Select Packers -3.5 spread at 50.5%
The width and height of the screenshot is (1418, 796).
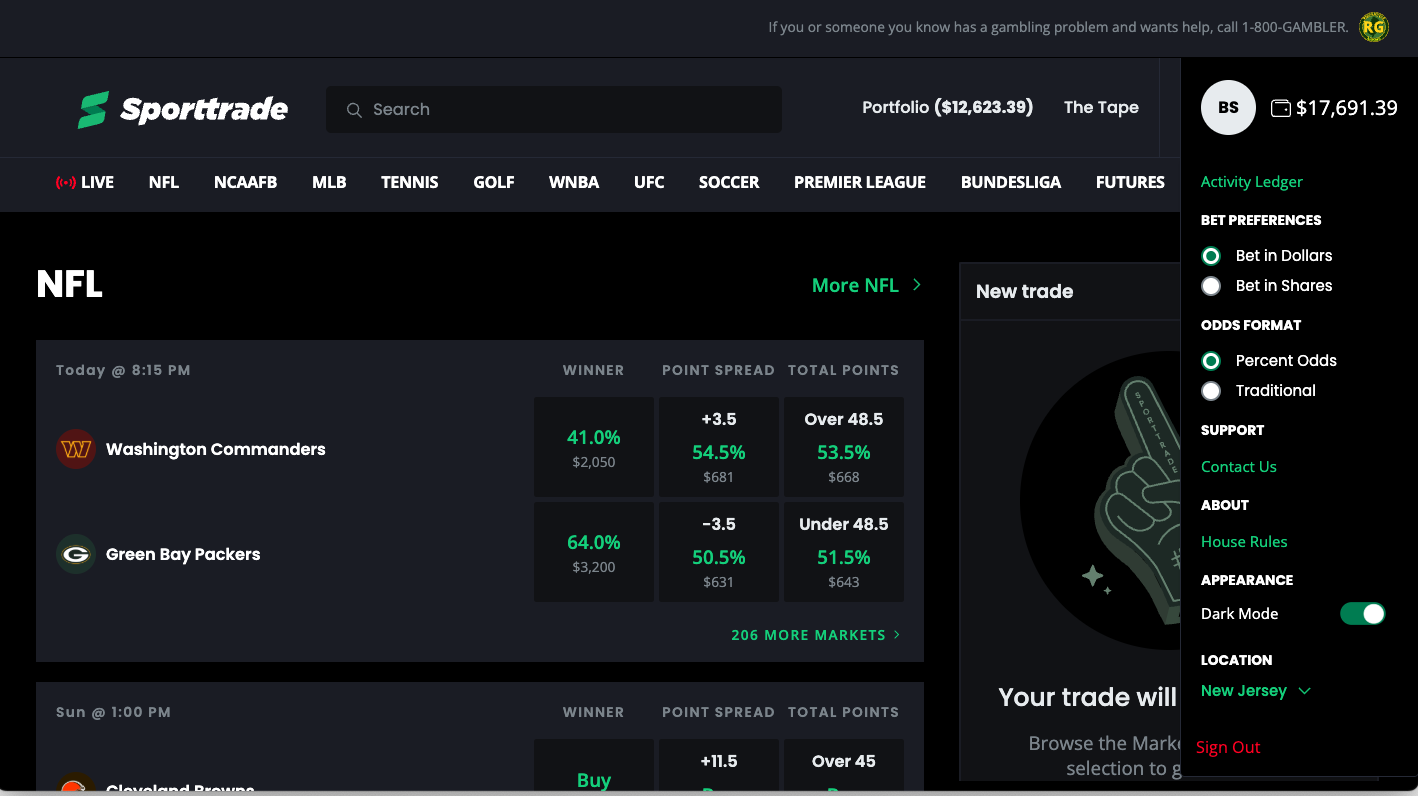pyautogui.click(x=719, y=552)
